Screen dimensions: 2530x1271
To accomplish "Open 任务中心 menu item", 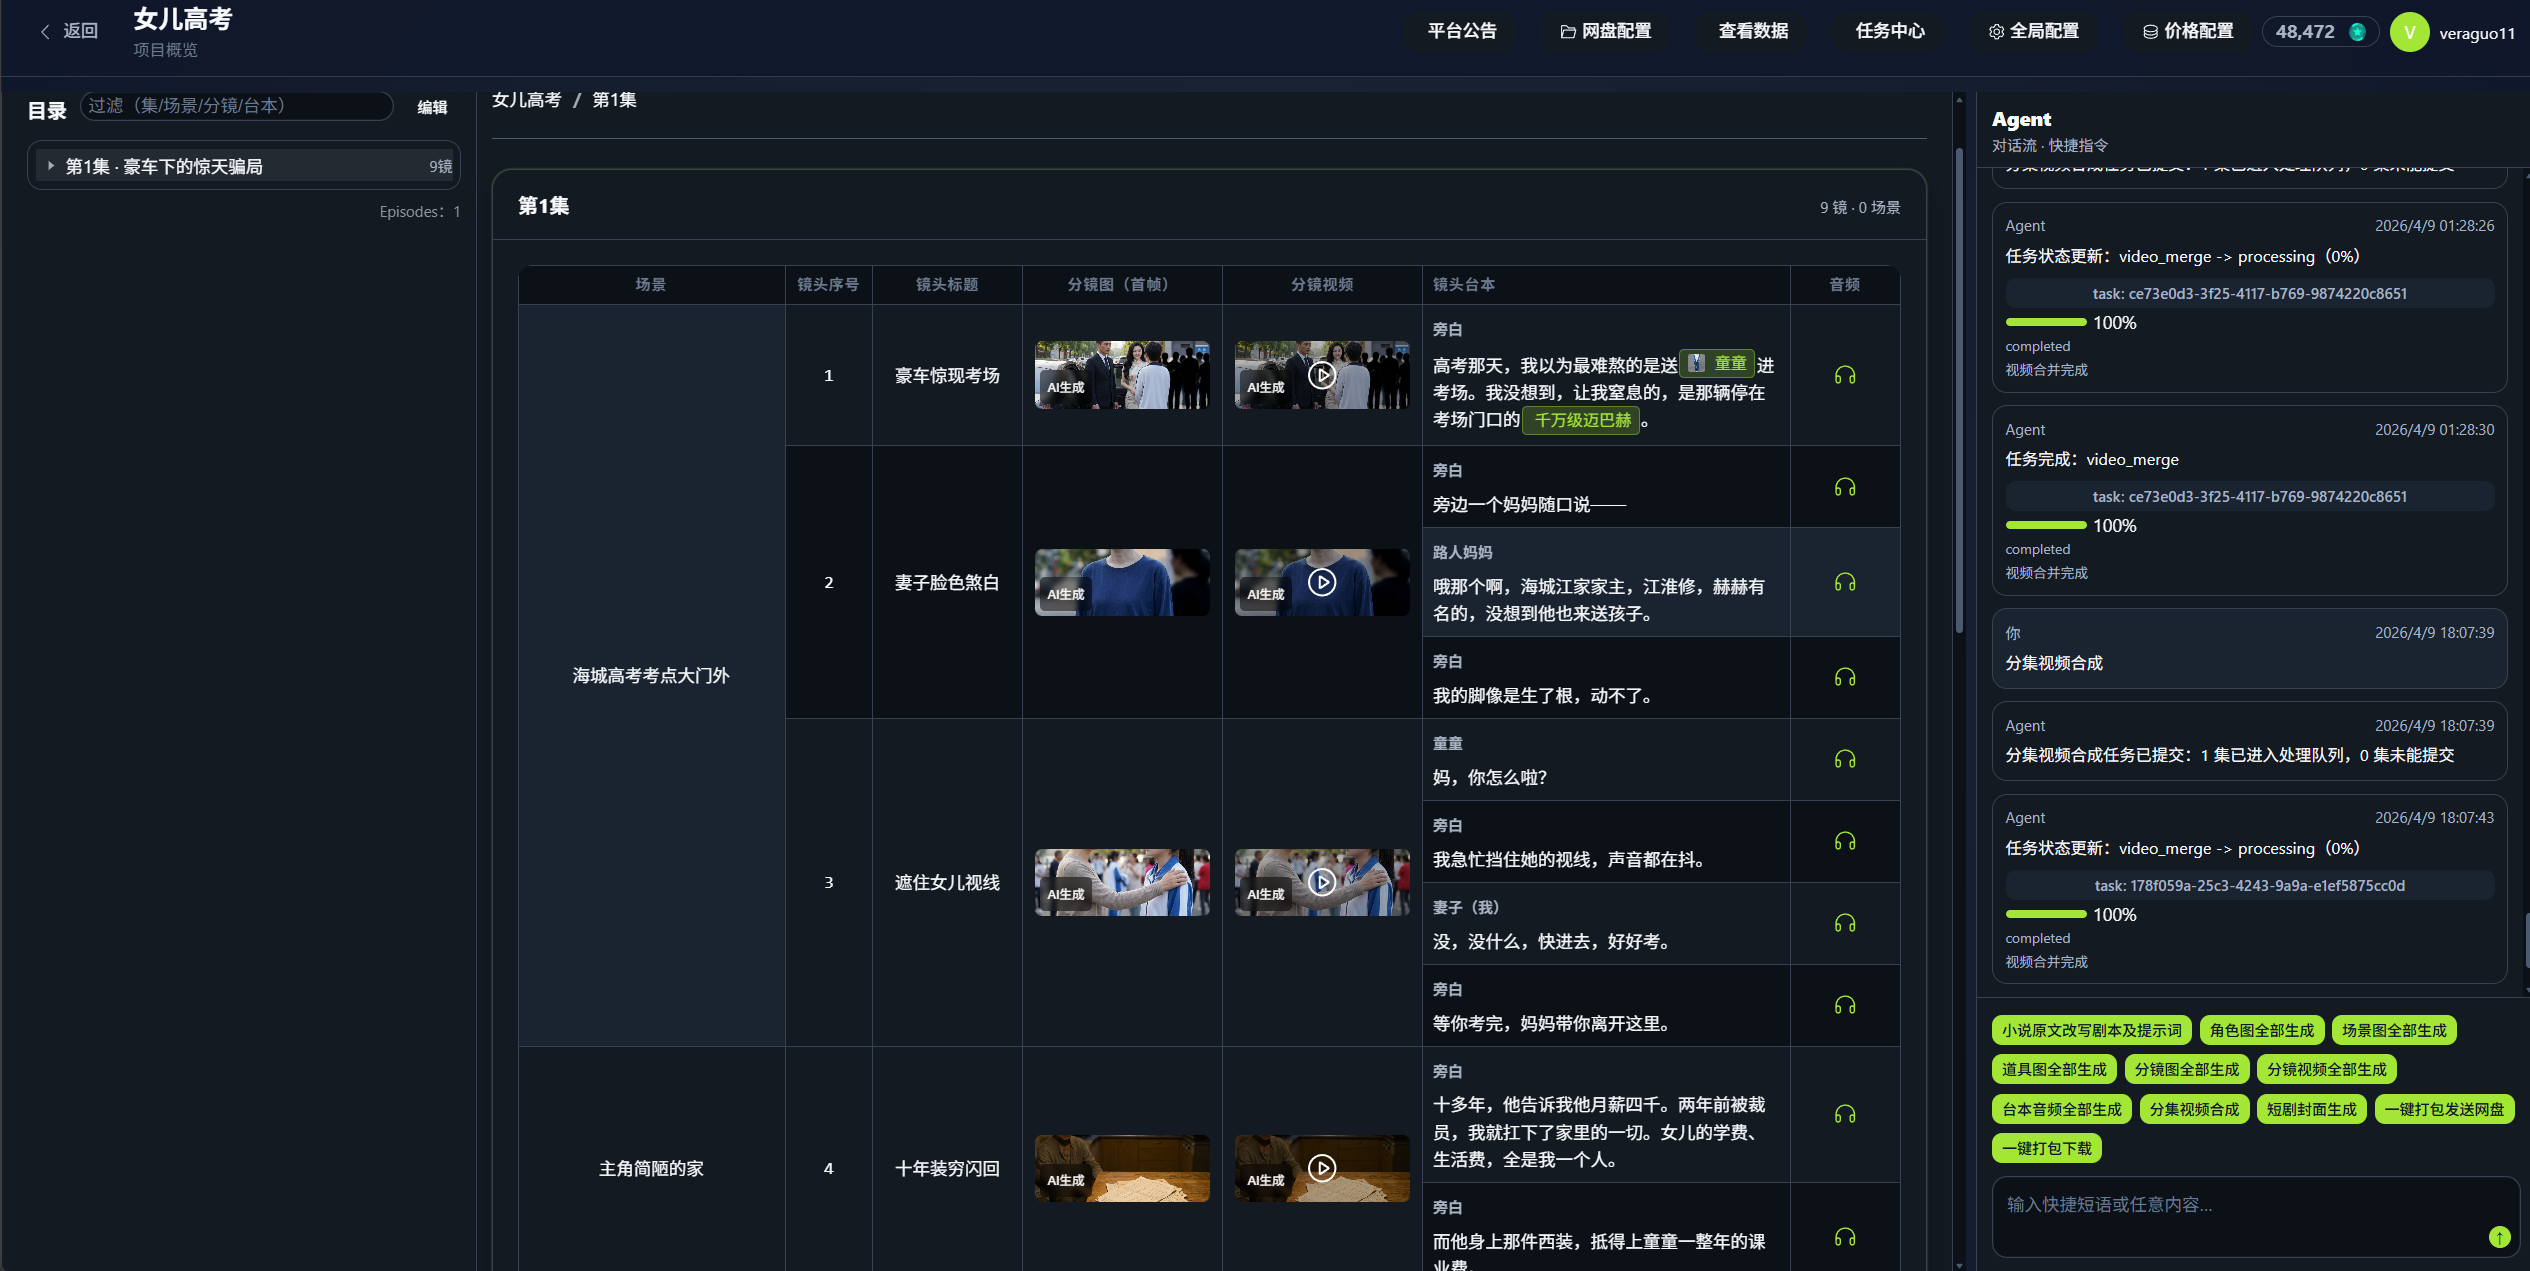I will (x=1889, y=32).
